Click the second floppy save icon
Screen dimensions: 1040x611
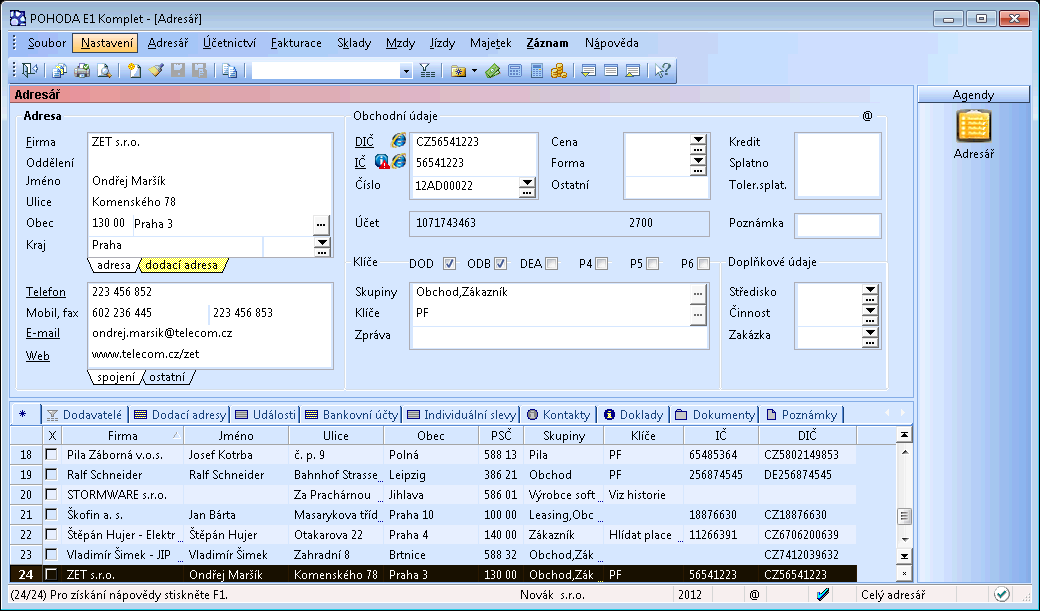[x=199, y=70]
